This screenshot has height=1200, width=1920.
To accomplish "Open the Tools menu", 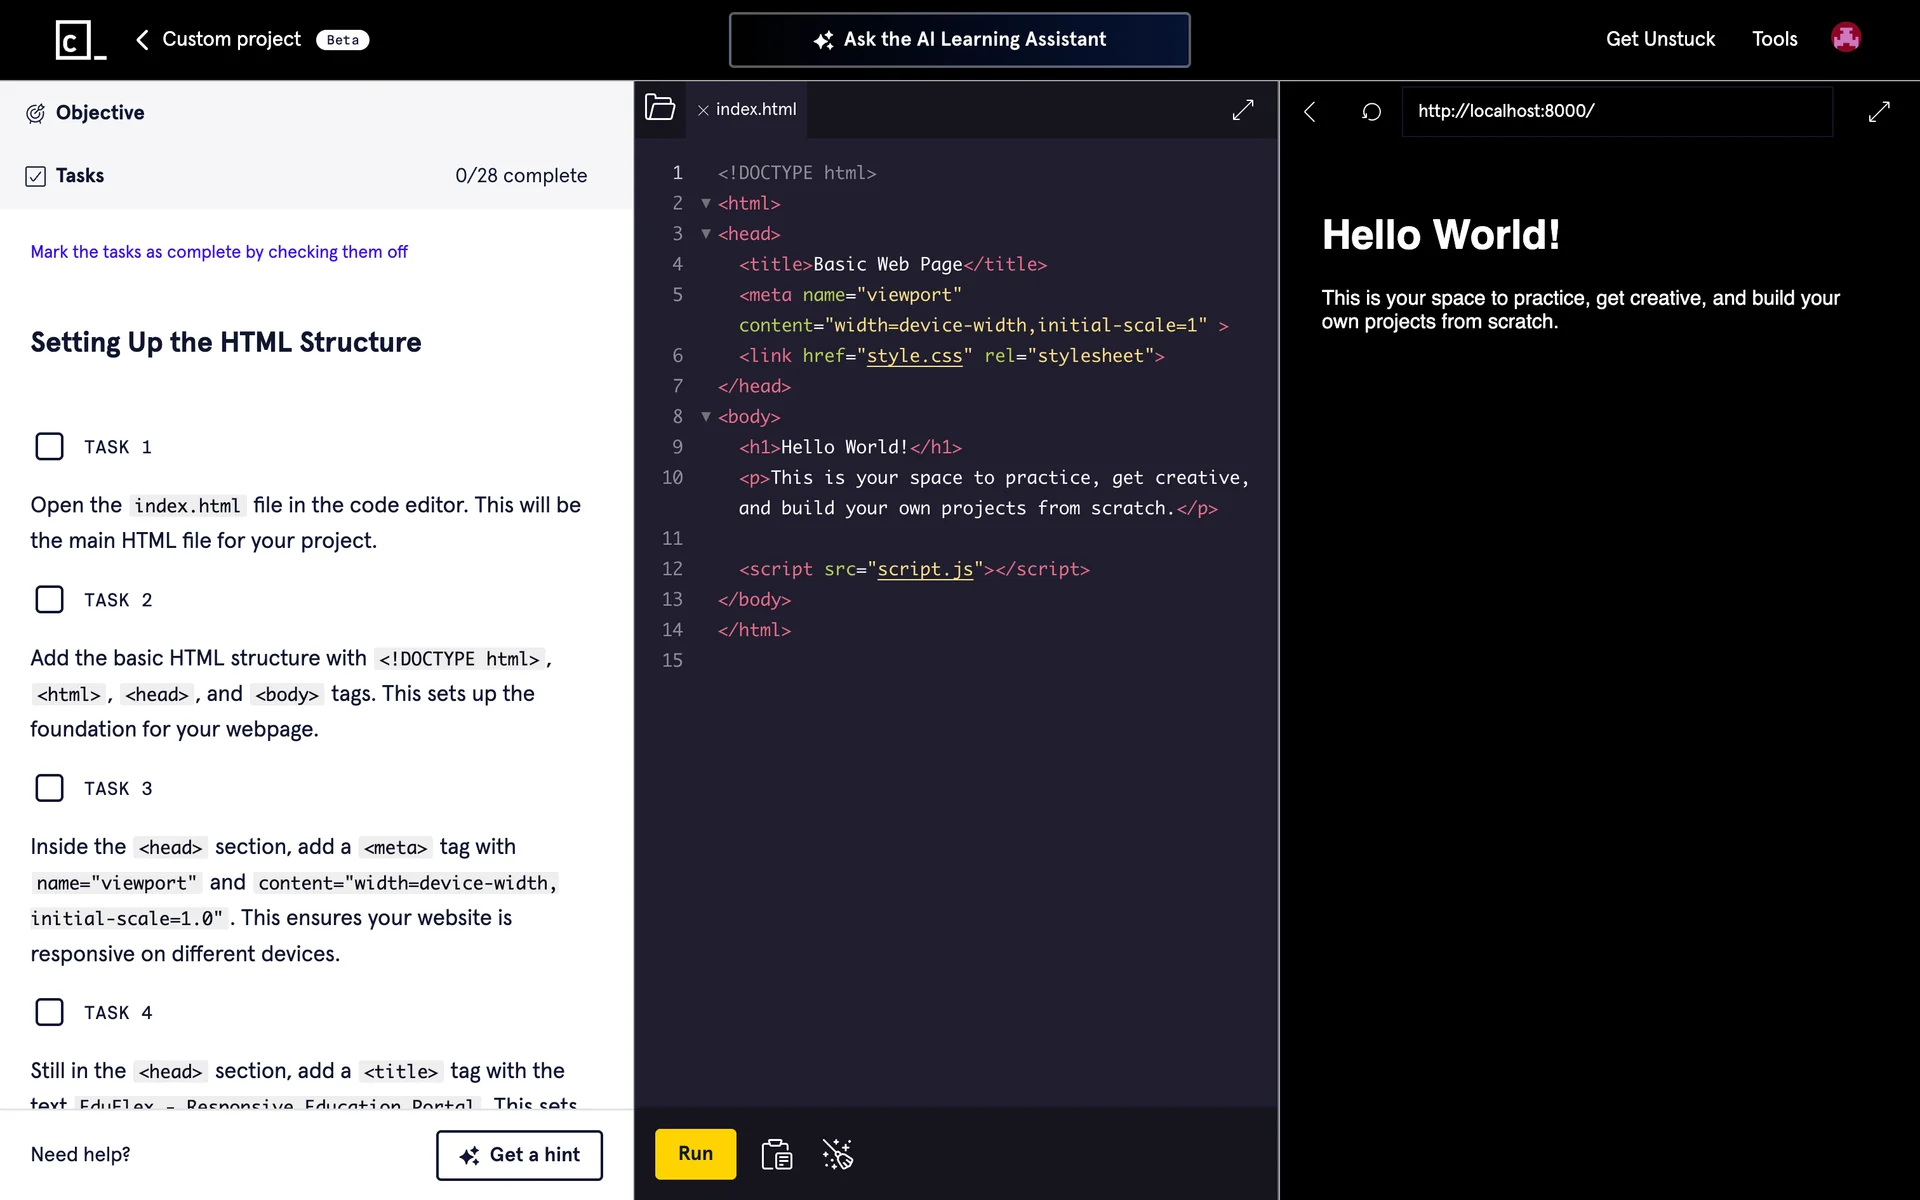I will point(1774,39).
